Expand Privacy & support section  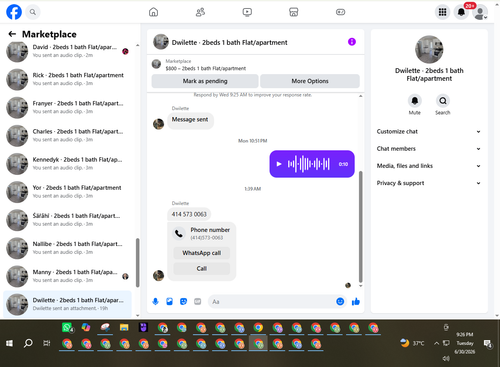tap(429, 183)
